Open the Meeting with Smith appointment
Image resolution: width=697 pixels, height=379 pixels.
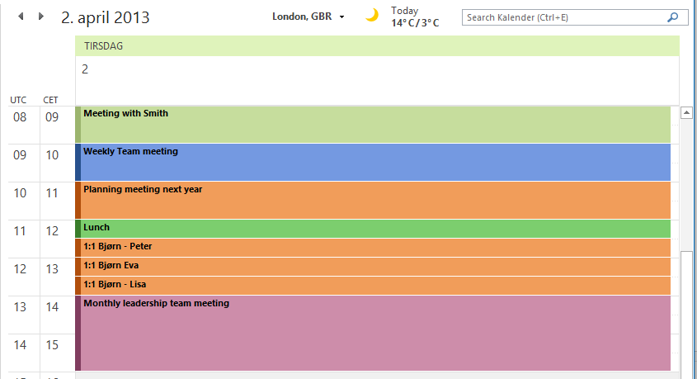click(x=373, y=125)
